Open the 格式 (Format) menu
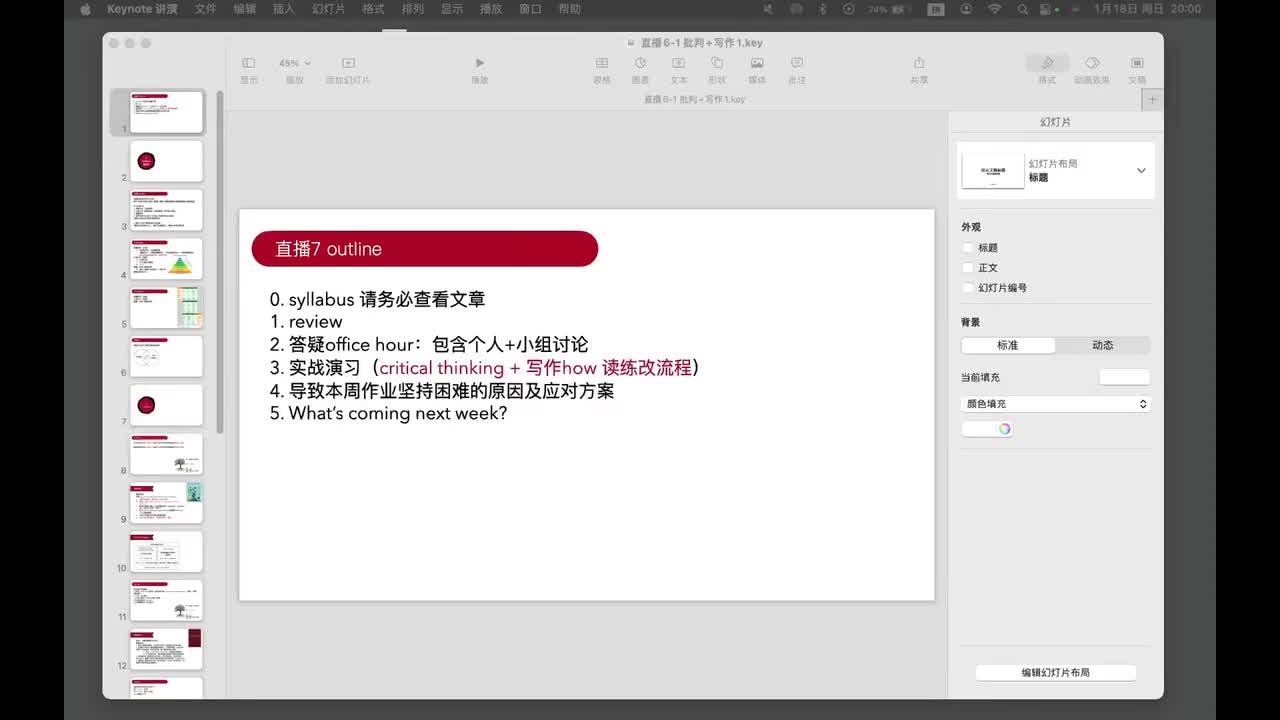This screenshot has height=720, width=1280. [x=373, y=9]
